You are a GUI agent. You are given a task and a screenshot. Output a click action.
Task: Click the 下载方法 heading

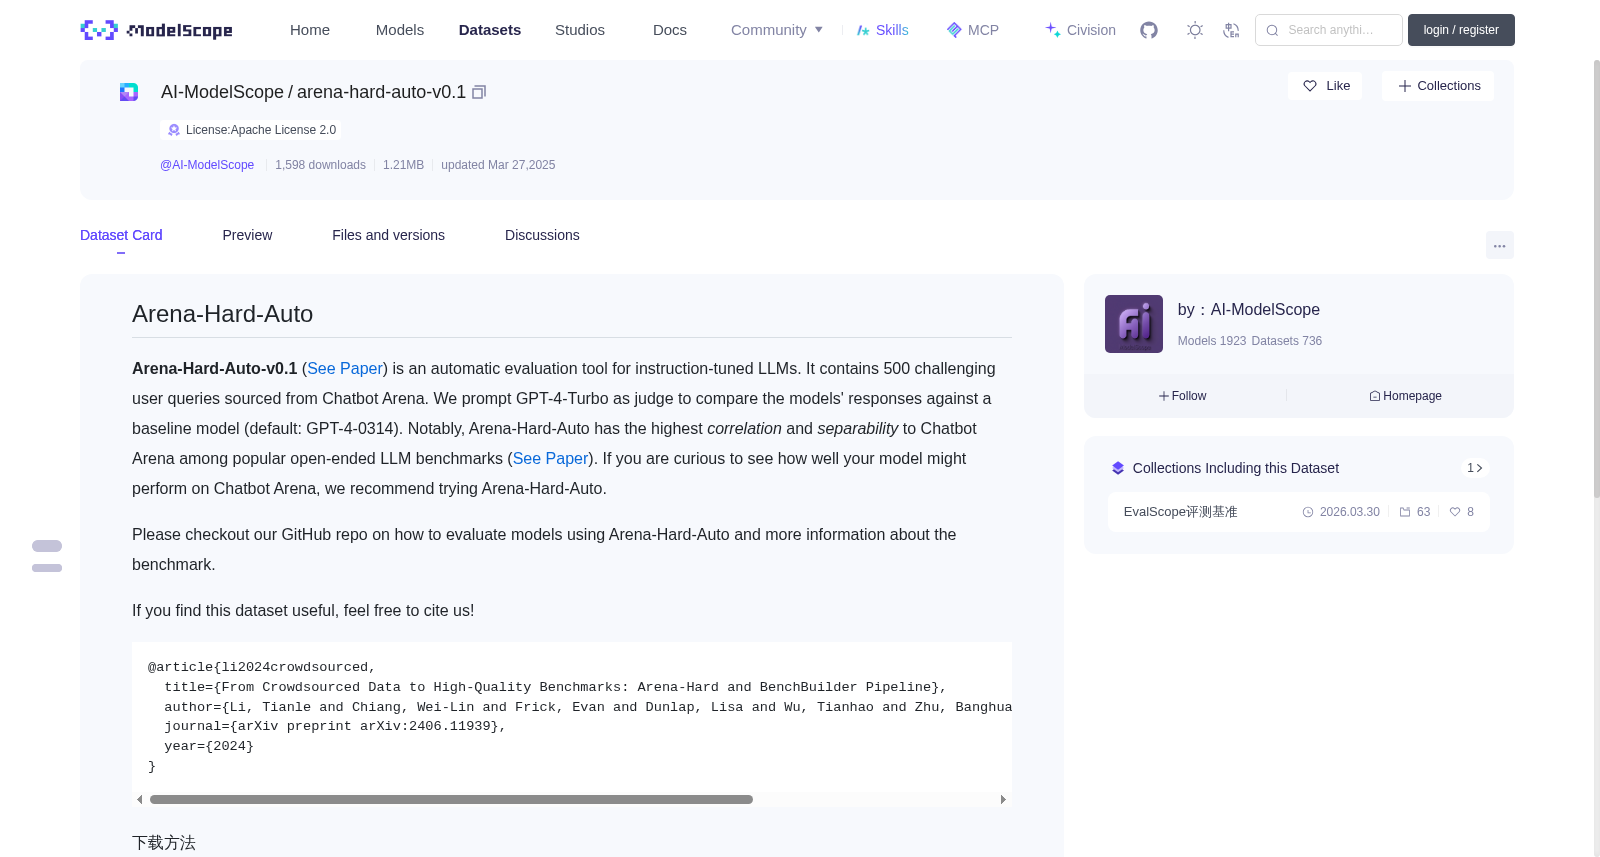tap(164, 843)
